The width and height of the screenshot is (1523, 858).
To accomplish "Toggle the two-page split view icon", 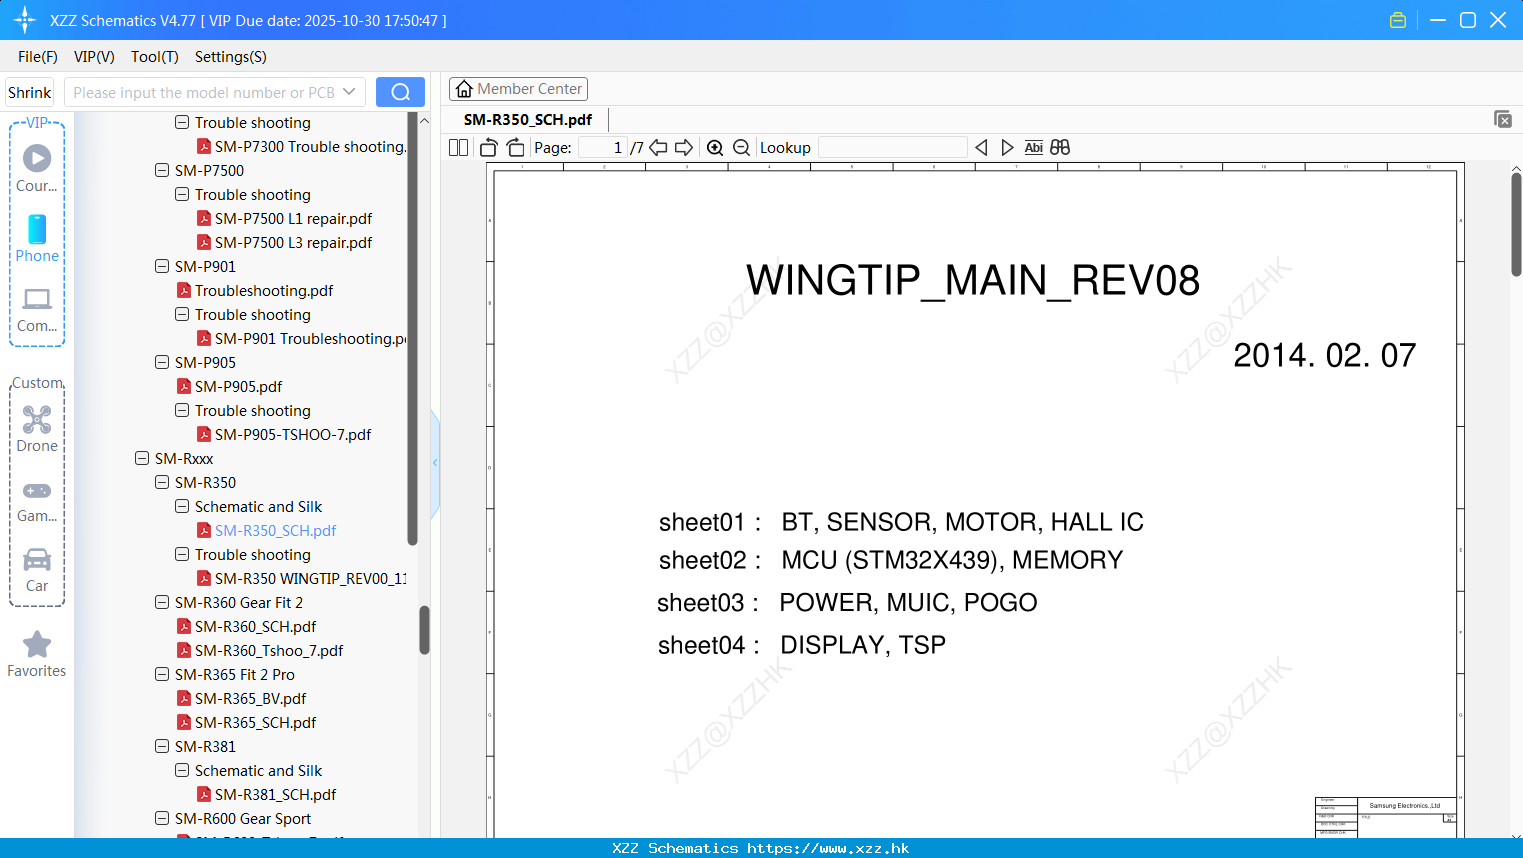I will 458,148.
